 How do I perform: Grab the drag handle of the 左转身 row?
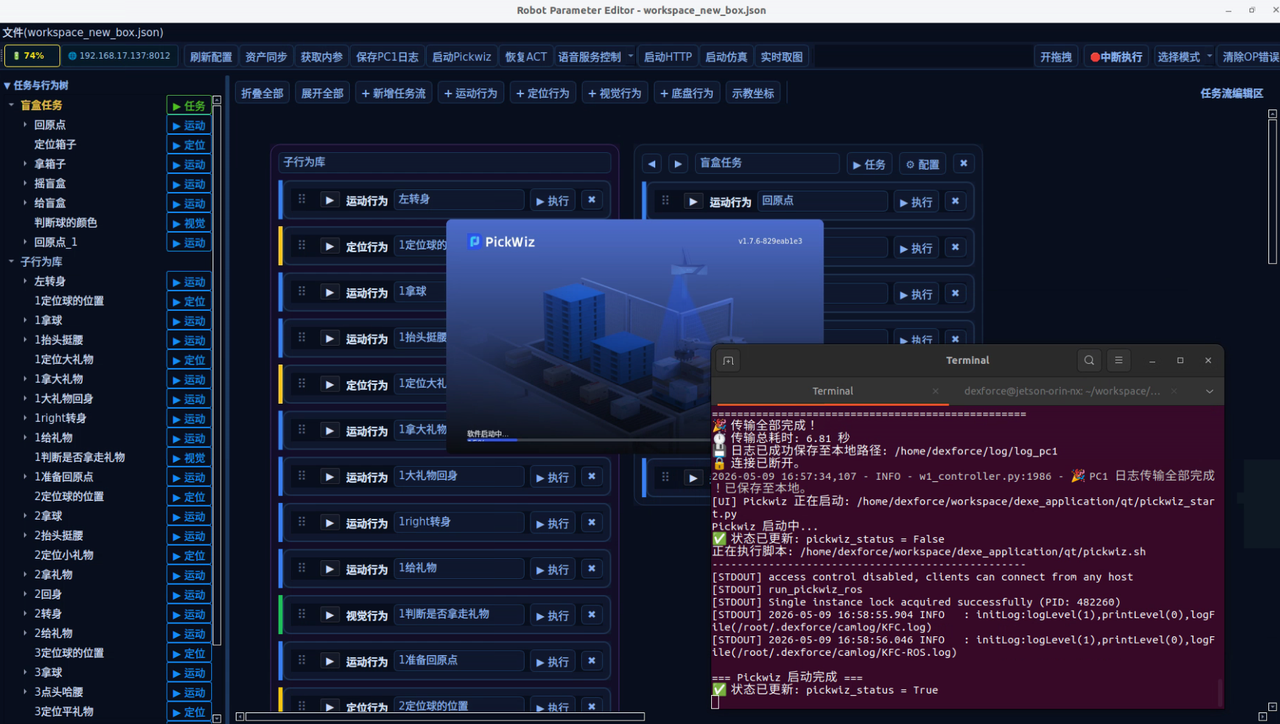[301, 200]
